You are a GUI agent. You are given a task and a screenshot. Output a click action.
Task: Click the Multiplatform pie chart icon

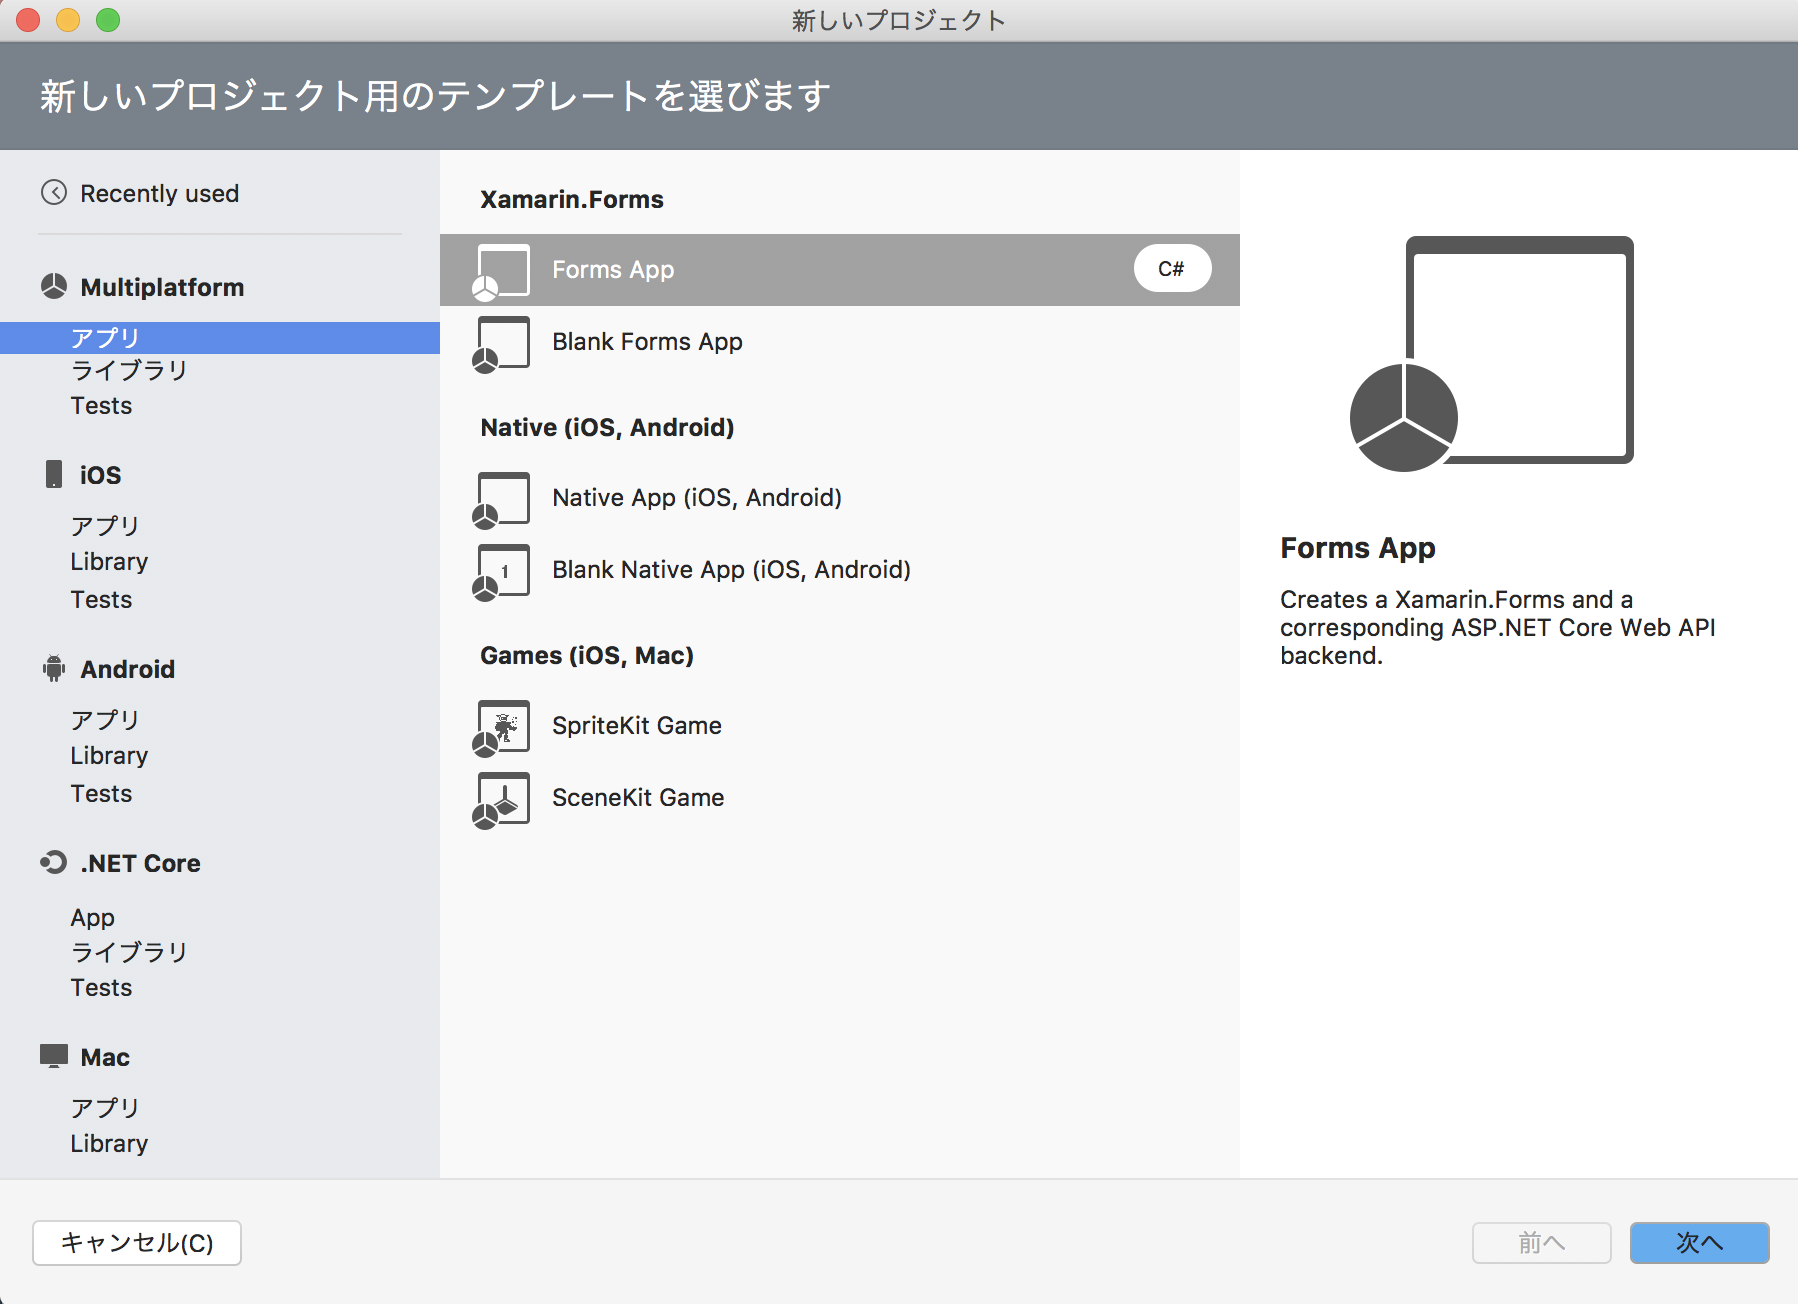coord(52,287)
